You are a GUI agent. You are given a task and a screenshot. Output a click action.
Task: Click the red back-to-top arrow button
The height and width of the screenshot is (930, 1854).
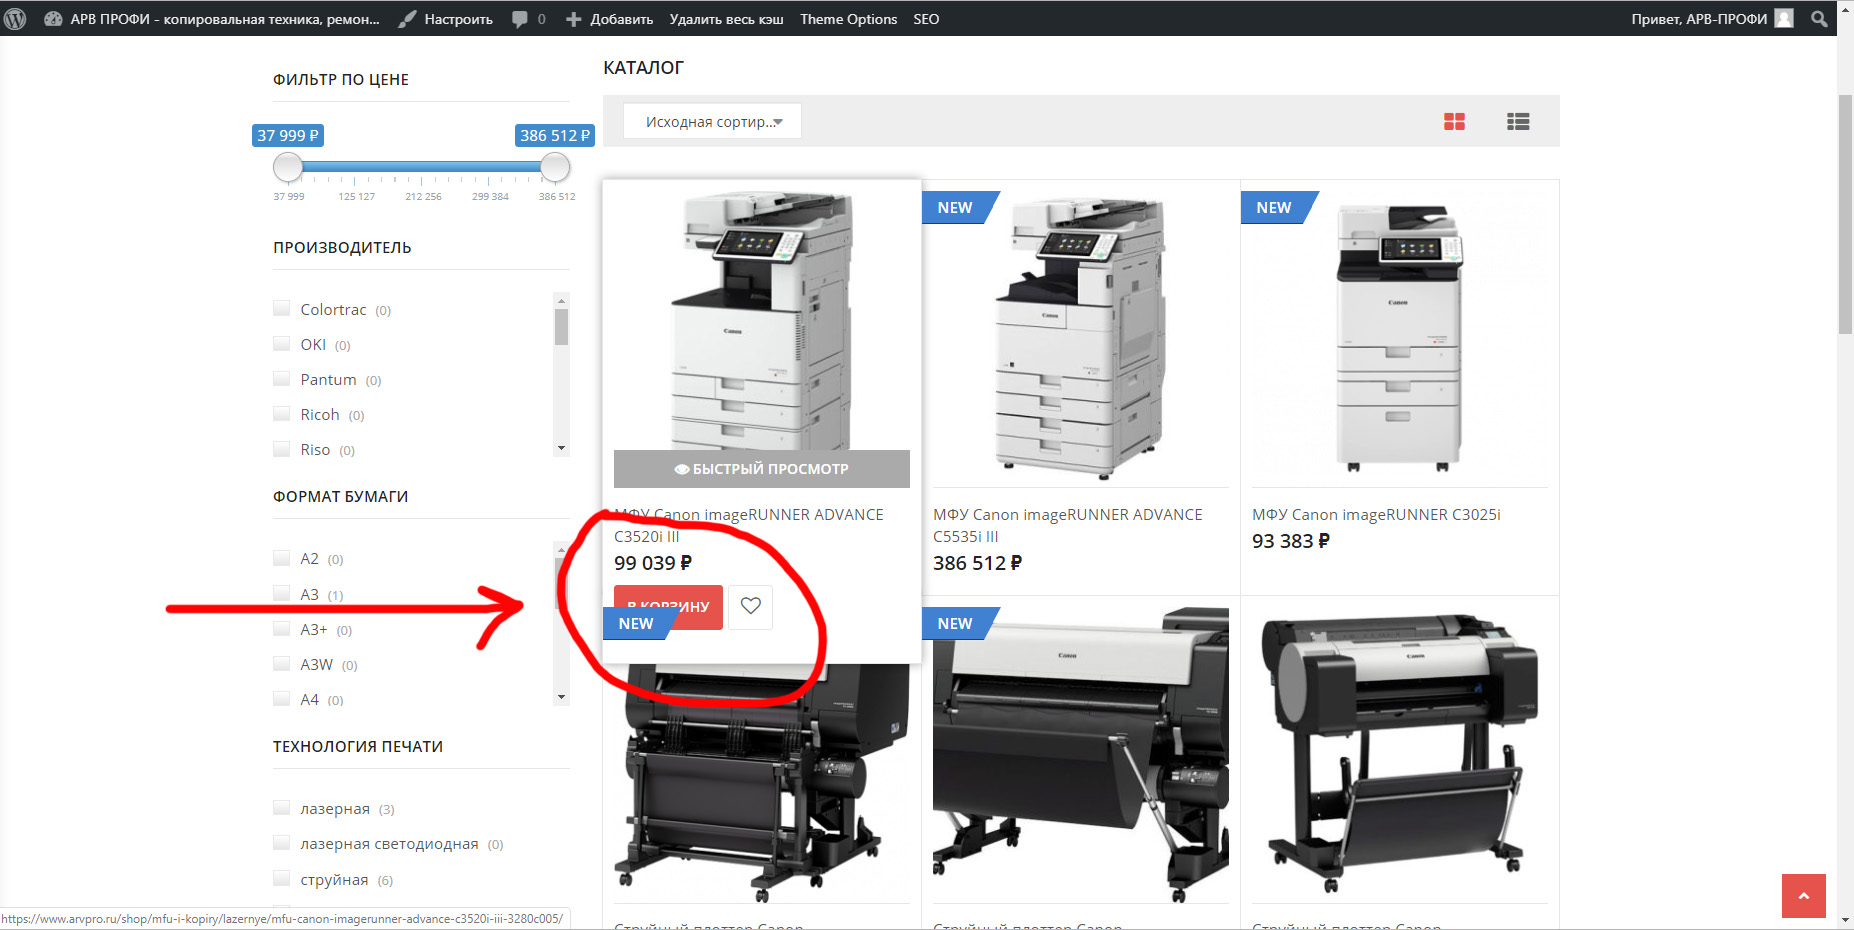1804,896
